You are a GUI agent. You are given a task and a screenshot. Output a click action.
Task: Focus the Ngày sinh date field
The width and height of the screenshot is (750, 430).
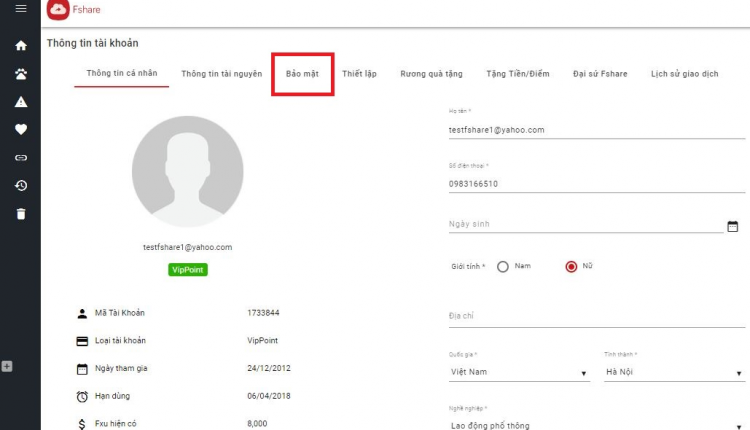(x=585, y=224)
